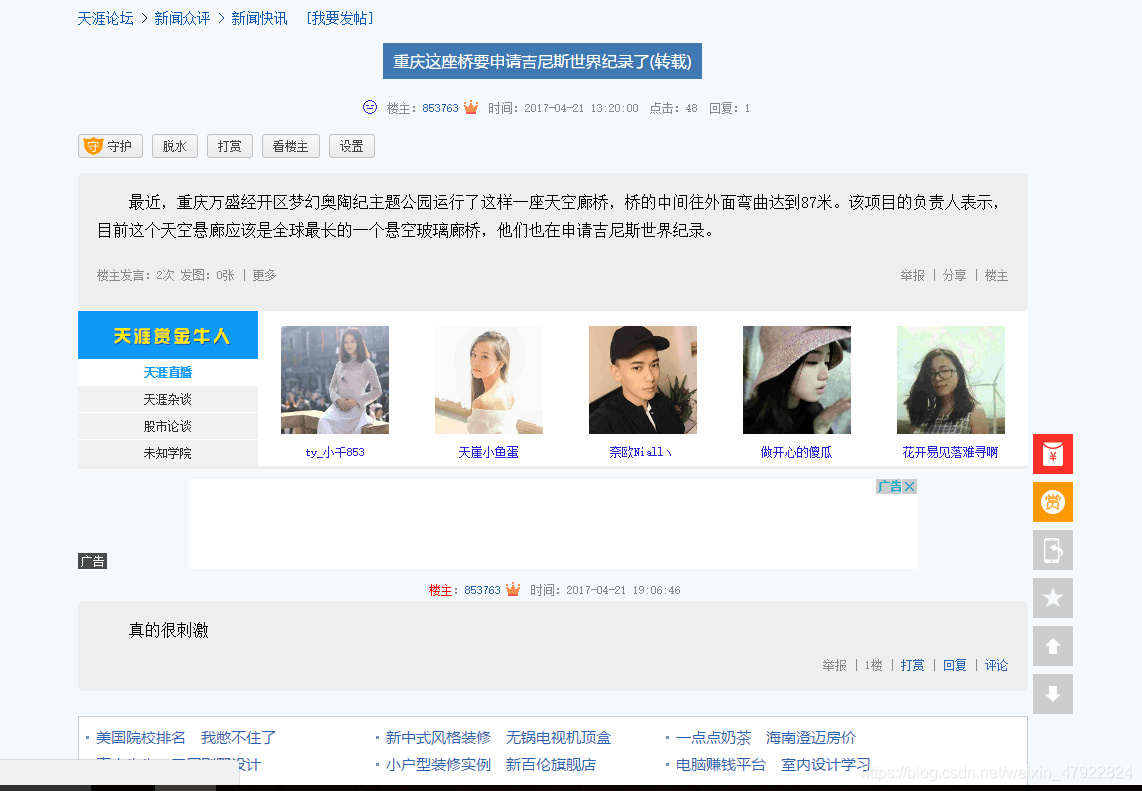Image resolution: width=1142 pixels, height=791 pixels.
Task: Click the 1楼 floor label in the reply
Action: 874,665
